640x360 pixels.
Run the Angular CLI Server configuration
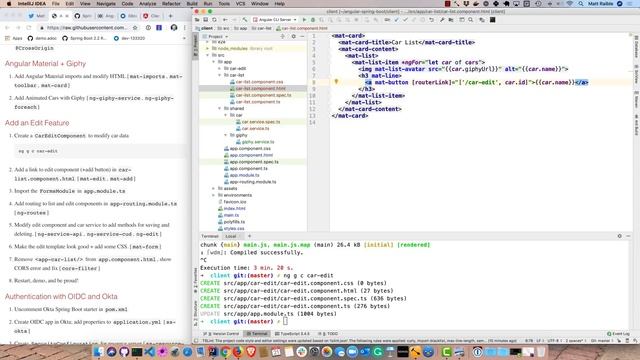tap(304, 20)
